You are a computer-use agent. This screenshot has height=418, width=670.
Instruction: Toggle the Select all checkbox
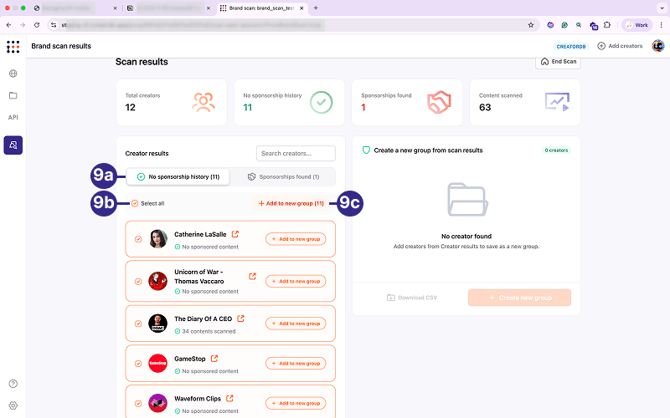(x=135, y=203)
